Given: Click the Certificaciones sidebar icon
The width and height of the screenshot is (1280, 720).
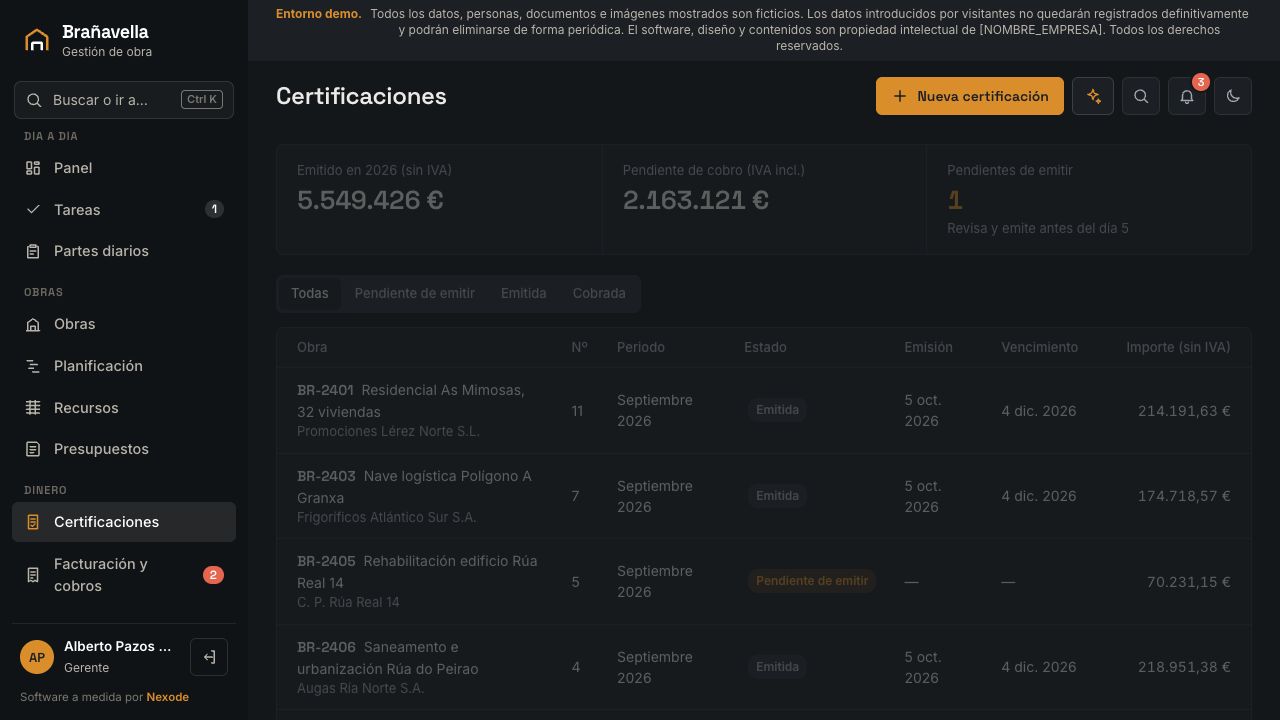Looking at the screenshot, I should [33, 522].
